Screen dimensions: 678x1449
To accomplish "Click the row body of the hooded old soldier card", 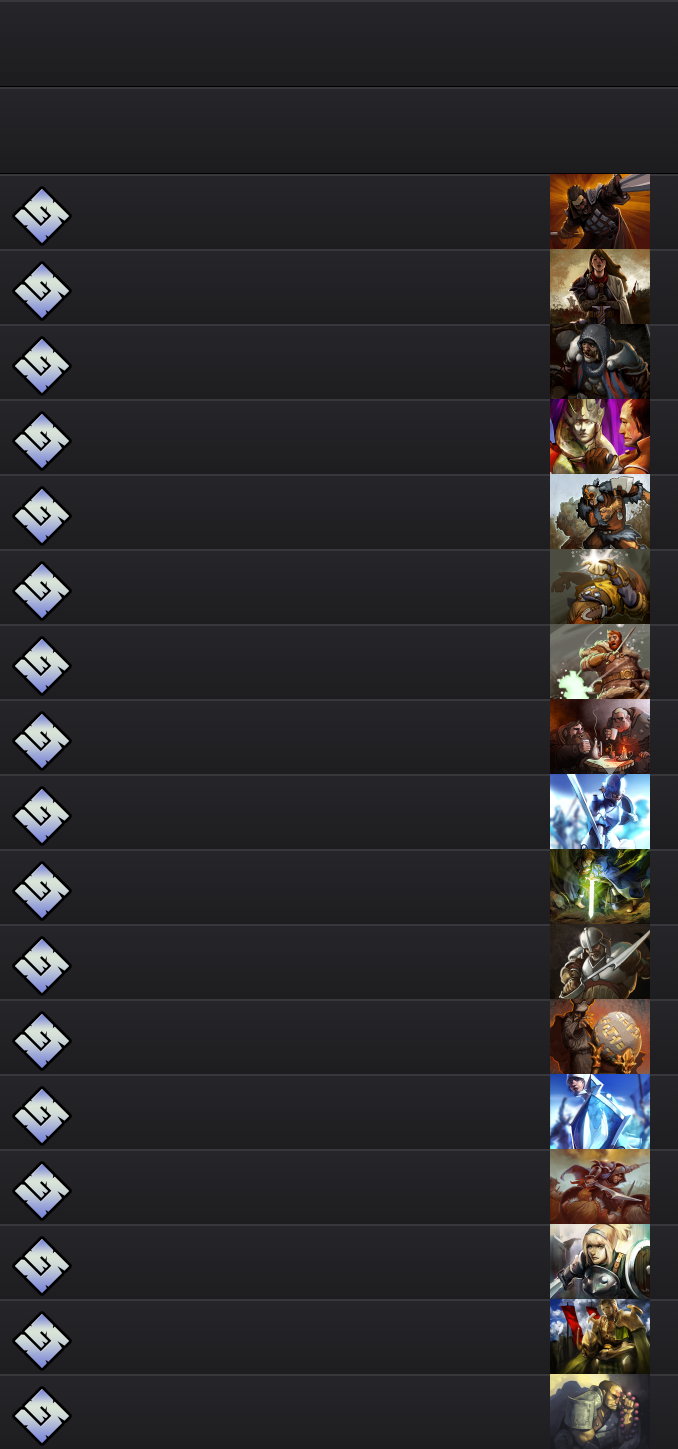I will [x=339, y=362].
